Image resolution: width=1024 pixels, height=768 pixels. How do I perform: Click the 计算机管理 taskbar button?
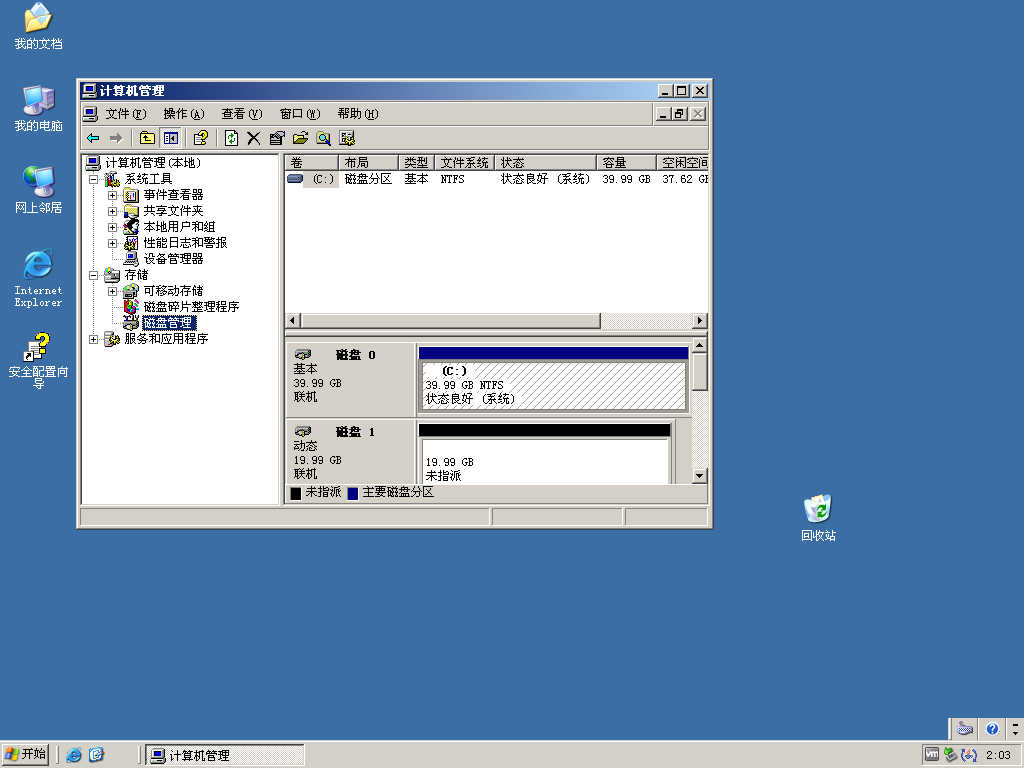tap(224, 756)
